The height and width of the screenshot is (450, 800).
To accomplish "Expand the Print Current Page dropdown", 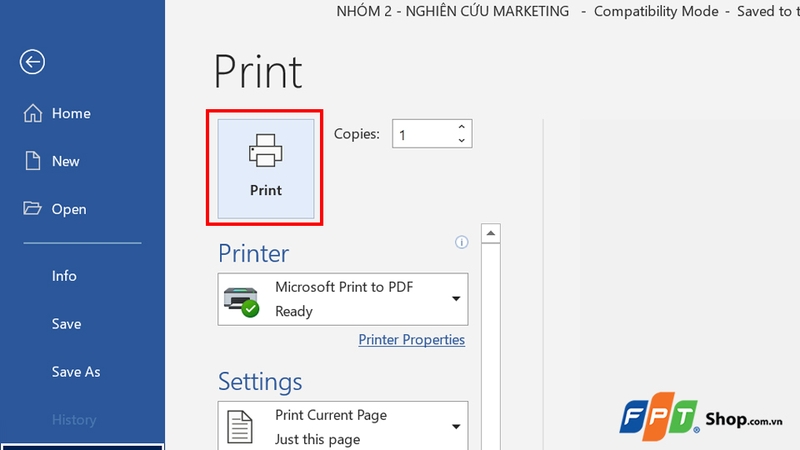I will (343, 426).
